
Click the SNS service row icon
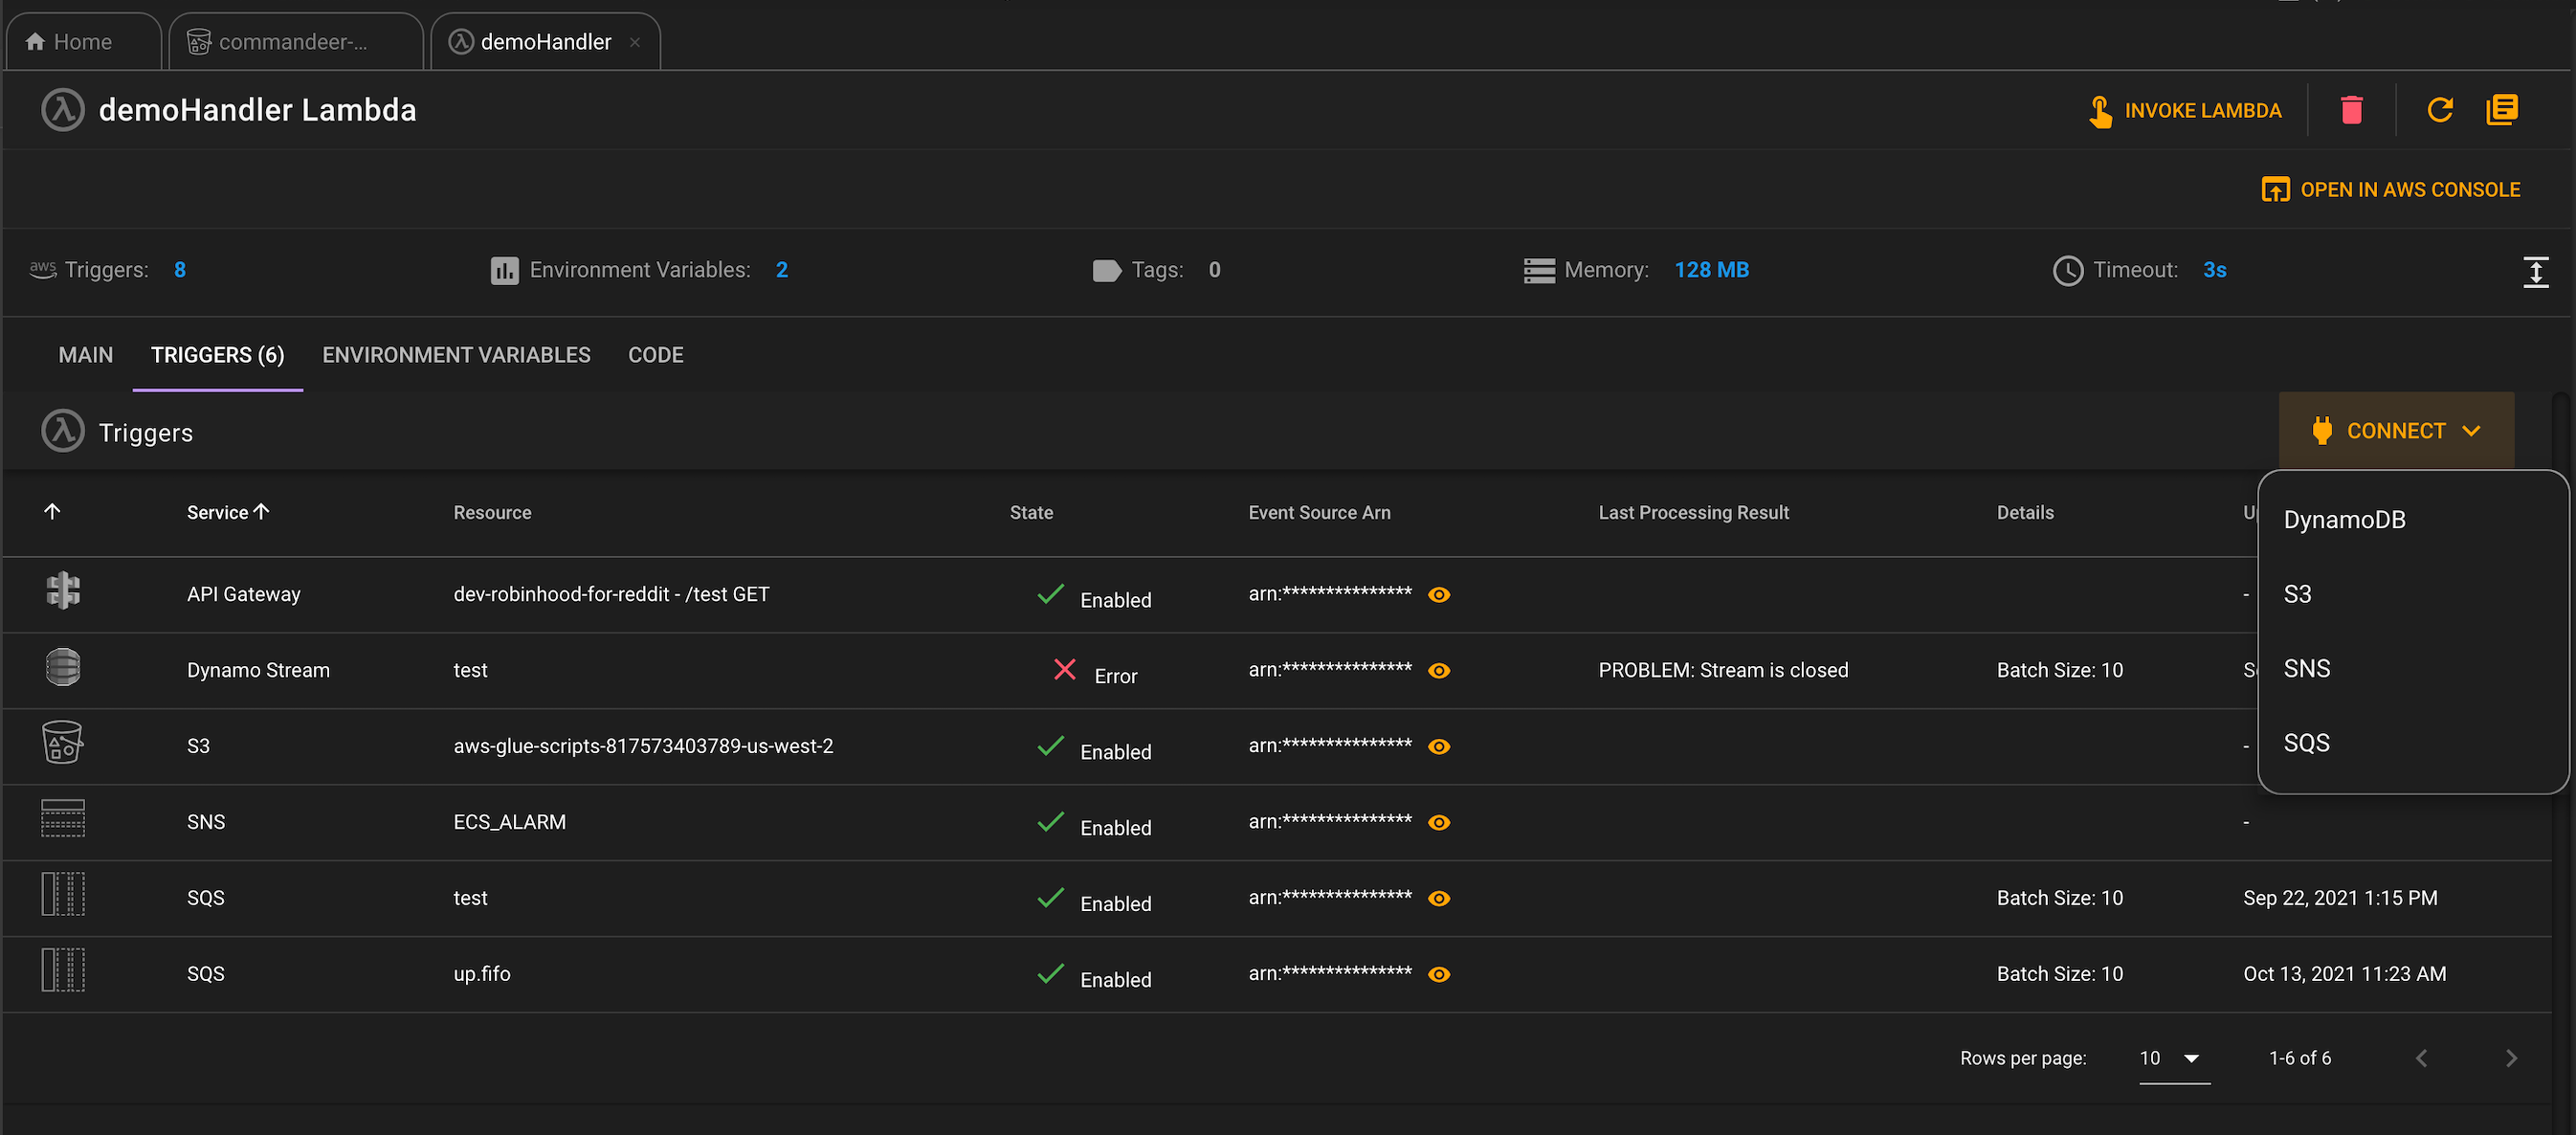click(63, 819)
